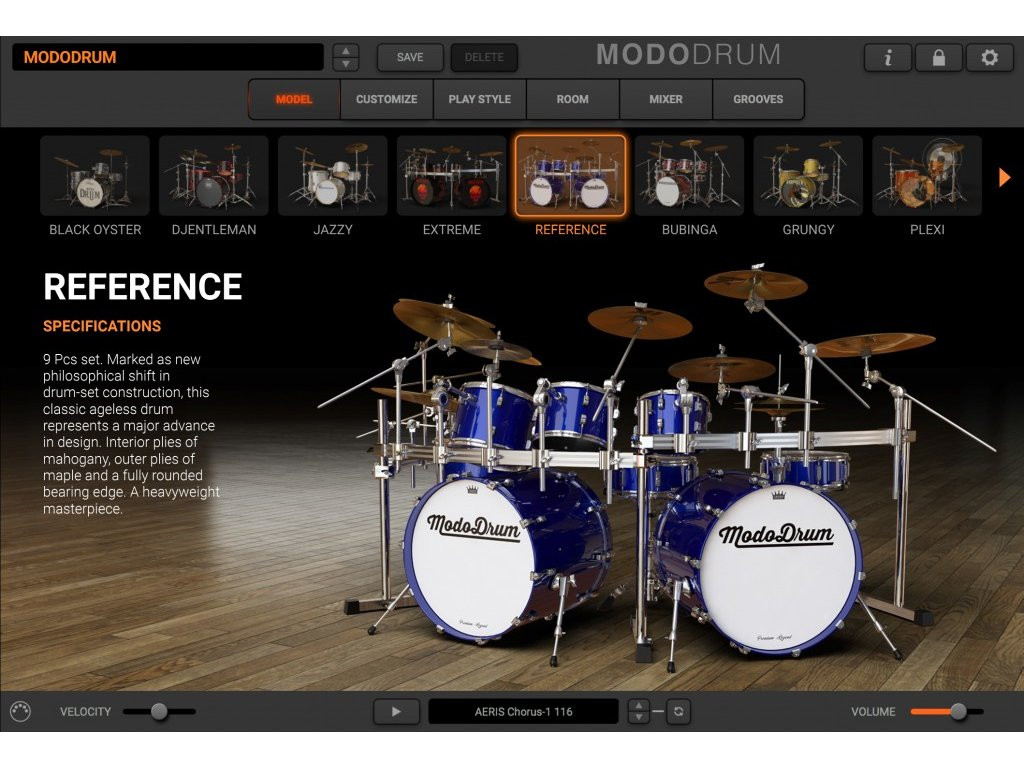
Task: Click the groove down arrow stepper
Action: 637,717
